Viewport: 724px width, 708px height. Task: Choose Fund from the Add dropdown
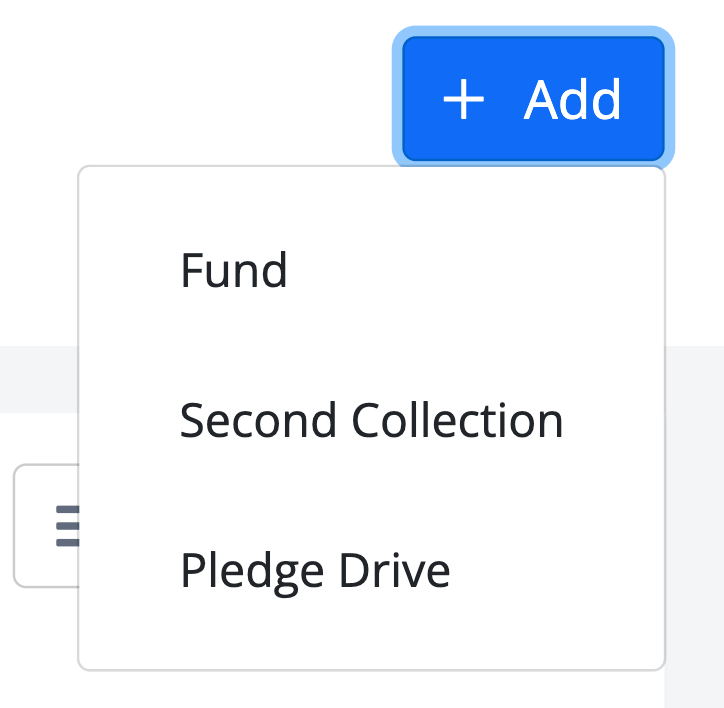[372, 270]
